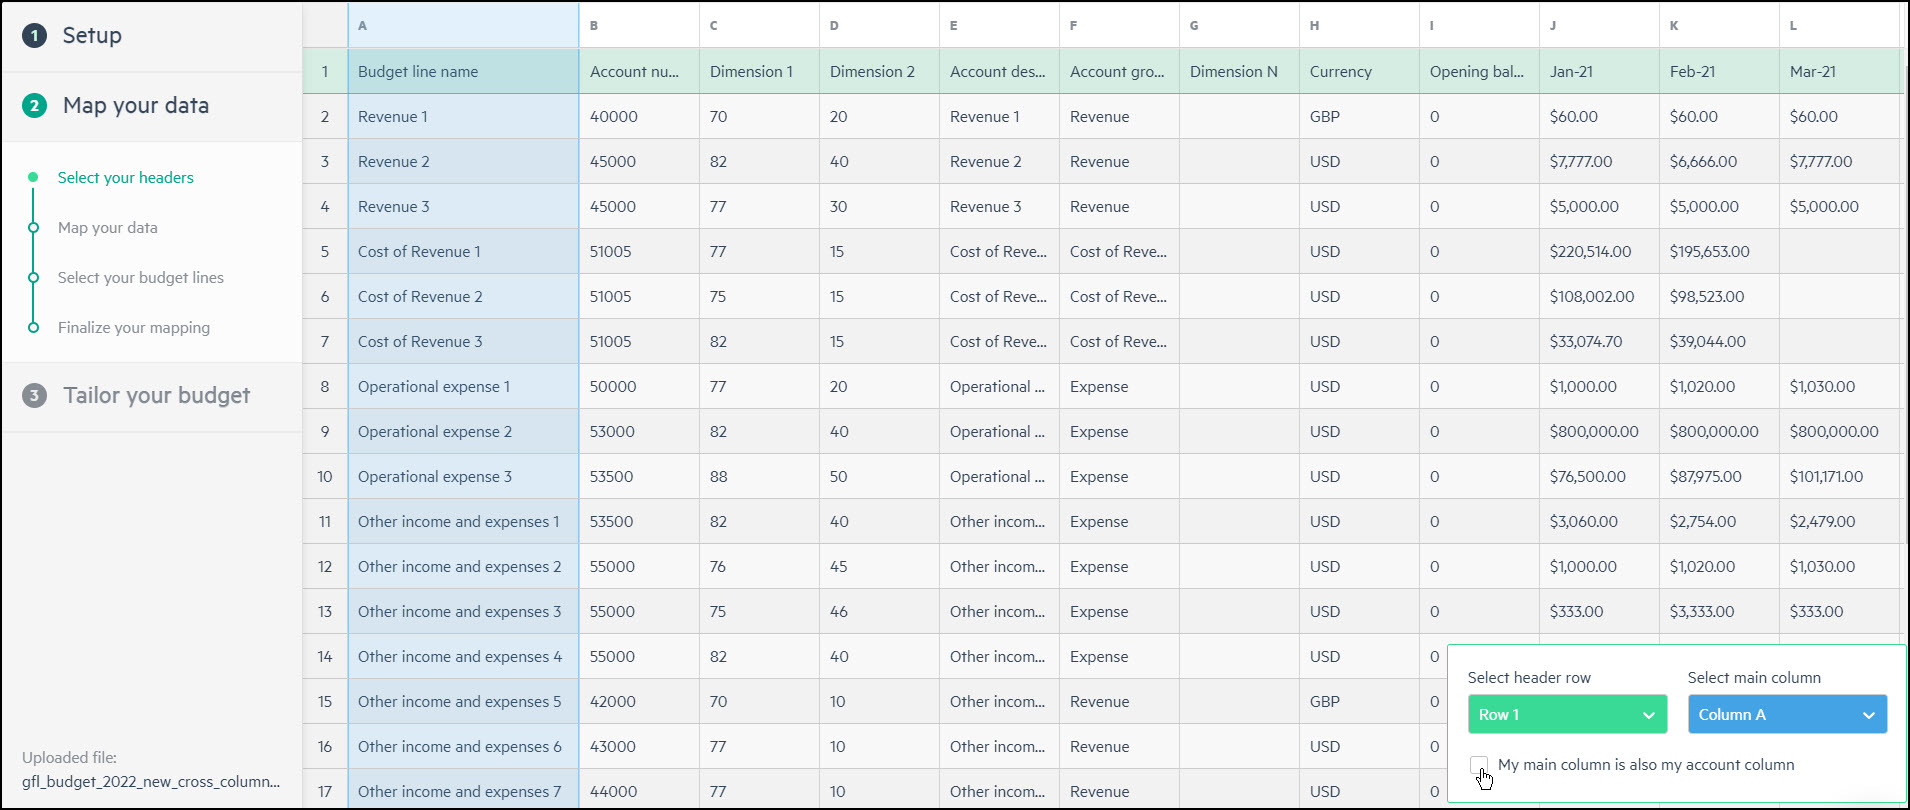The image size is (1910, 810).
Task: Select row 1 number
Action: [325, 71]
